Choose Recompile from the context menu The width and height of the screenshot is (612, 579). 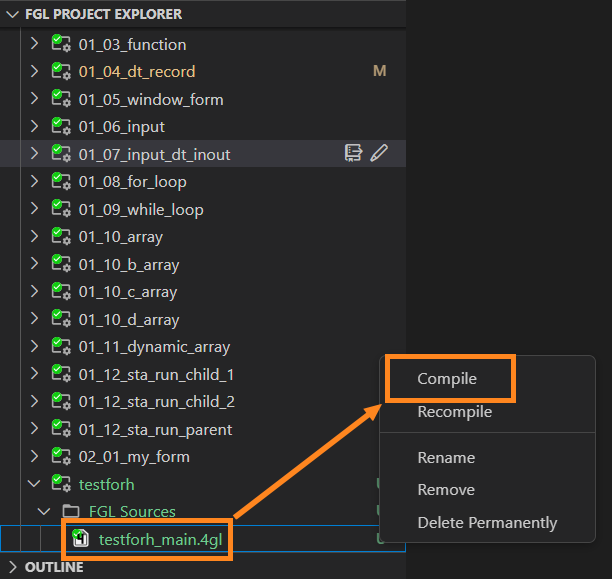[454, 412]
